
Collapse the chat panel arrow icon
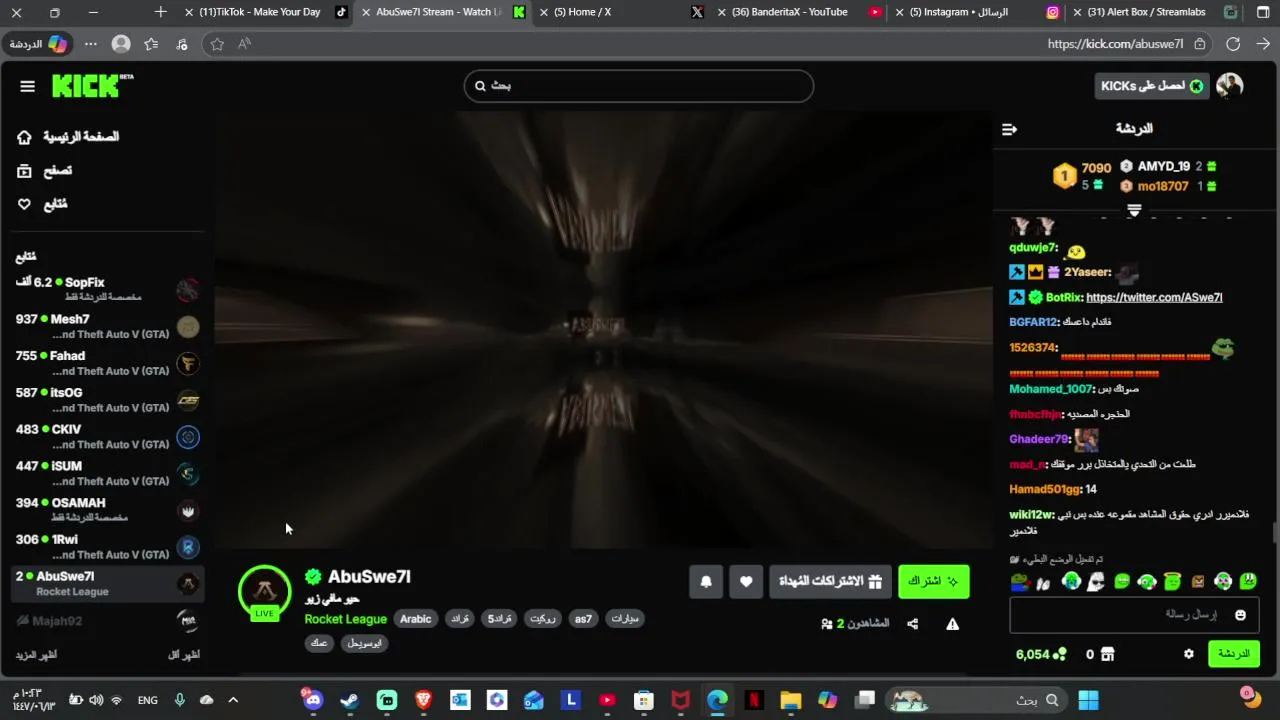tap(1009, 129)
